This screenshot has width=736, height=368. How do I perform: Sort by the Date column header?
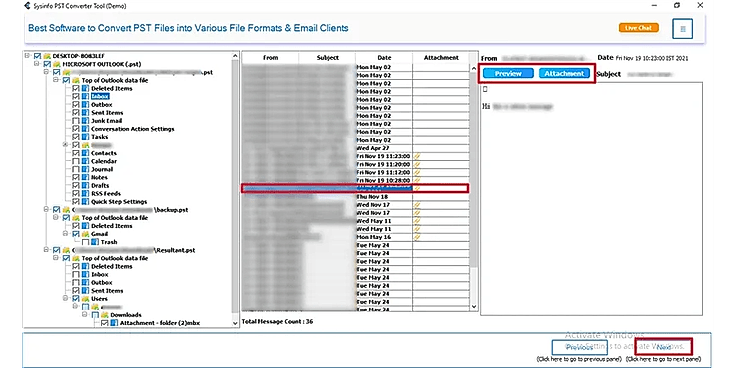[384, 57]
